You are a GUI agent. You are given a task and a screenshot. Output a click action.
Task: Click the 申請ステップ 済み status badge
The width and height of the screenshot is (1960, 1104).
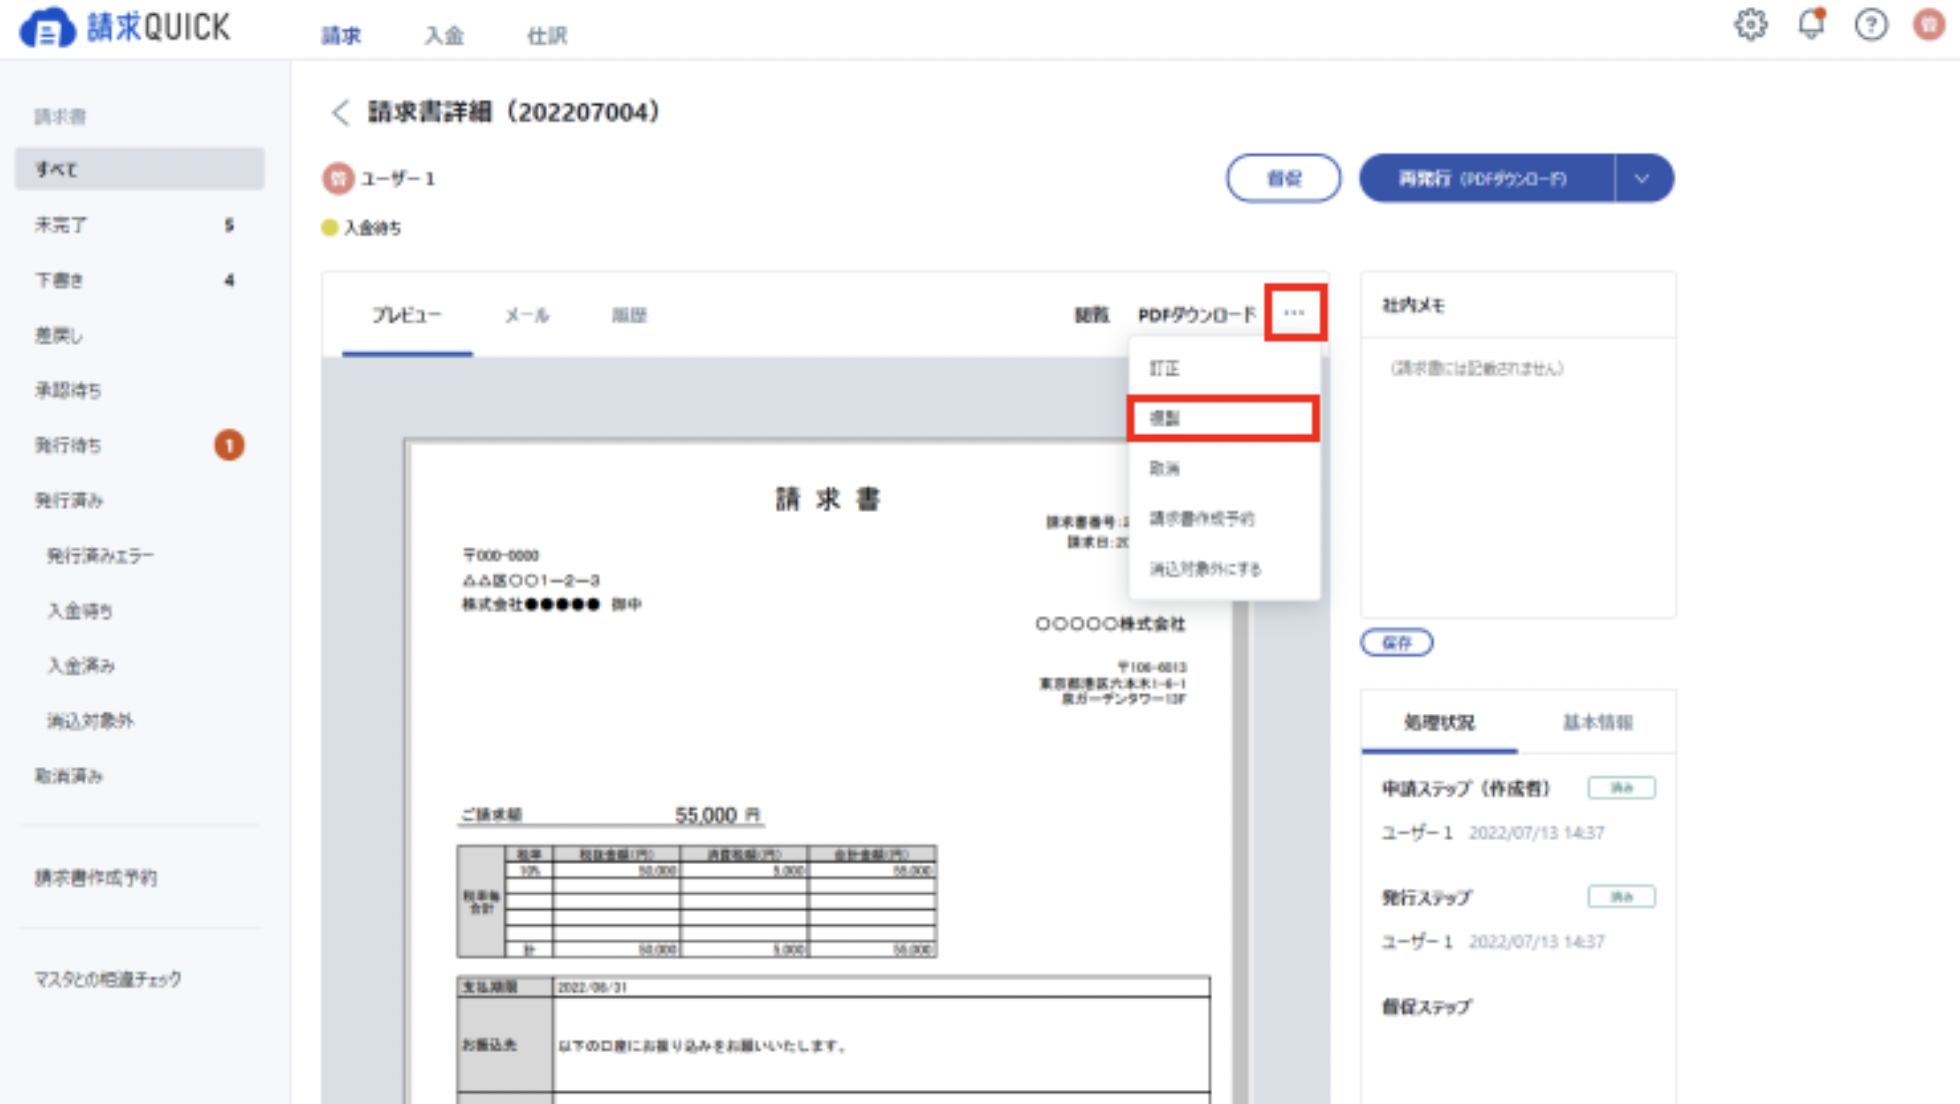click(x=1621, y=788)
